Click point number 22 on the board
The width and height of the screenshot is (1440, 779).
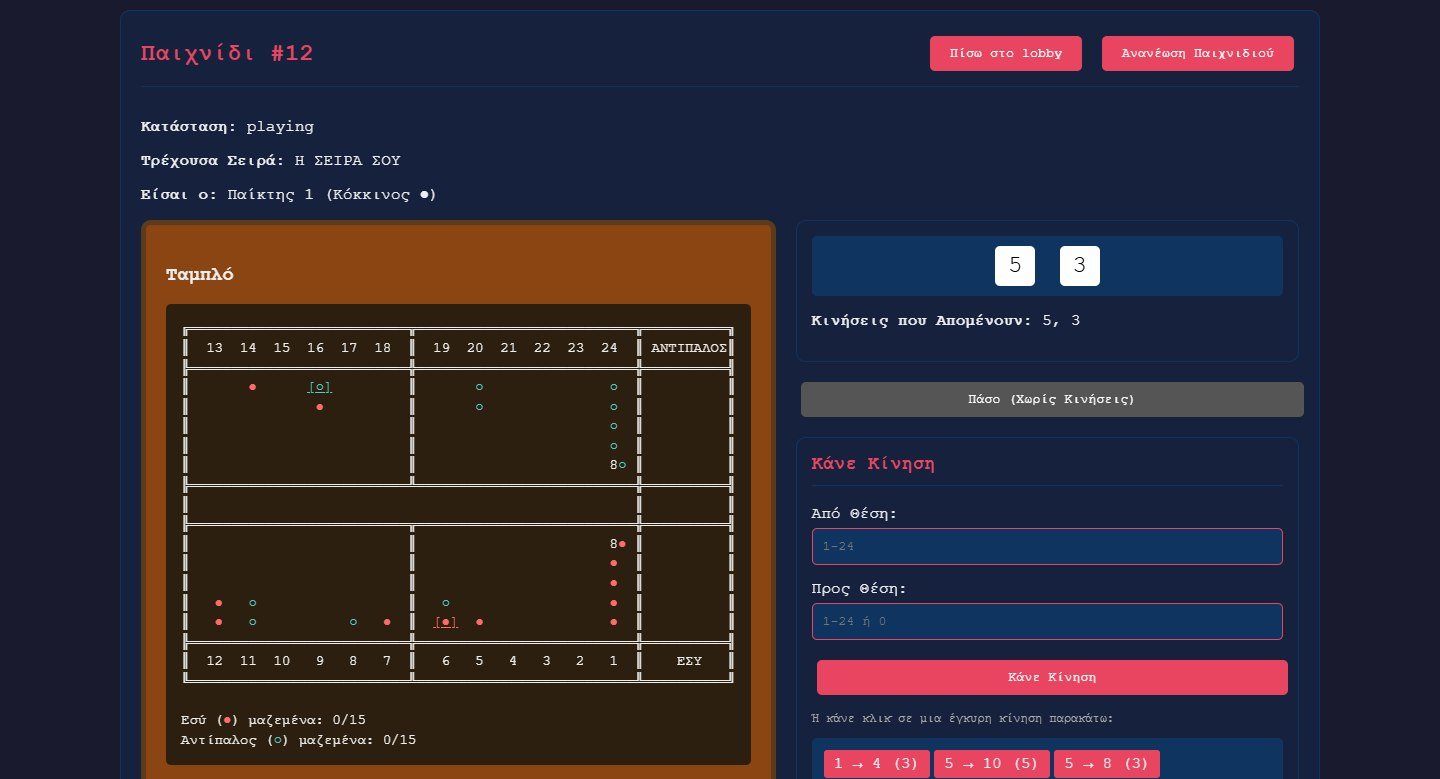pyautogui.click(x=543, y=348)
